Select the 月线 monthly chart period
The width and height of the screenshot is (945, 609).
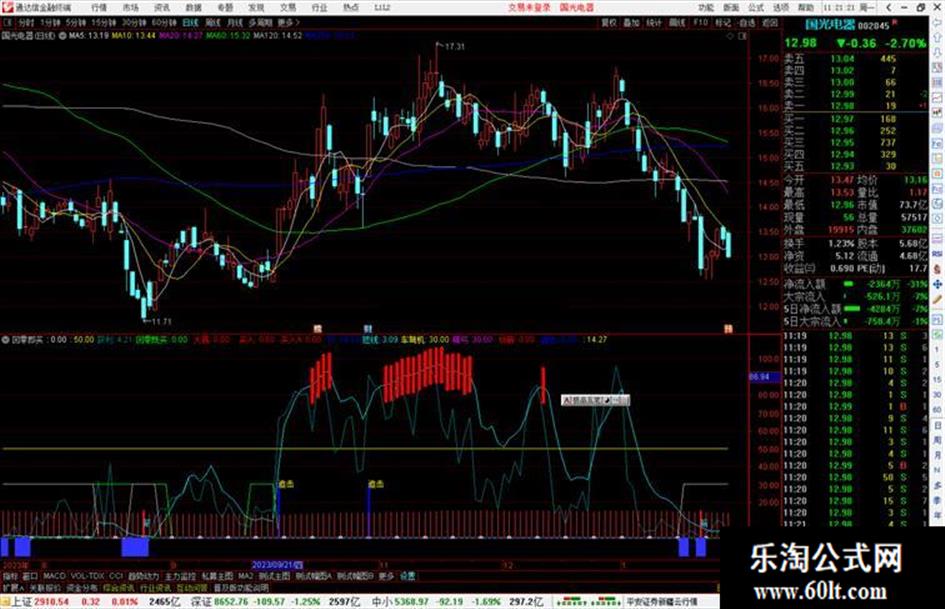tap(234, 22)
